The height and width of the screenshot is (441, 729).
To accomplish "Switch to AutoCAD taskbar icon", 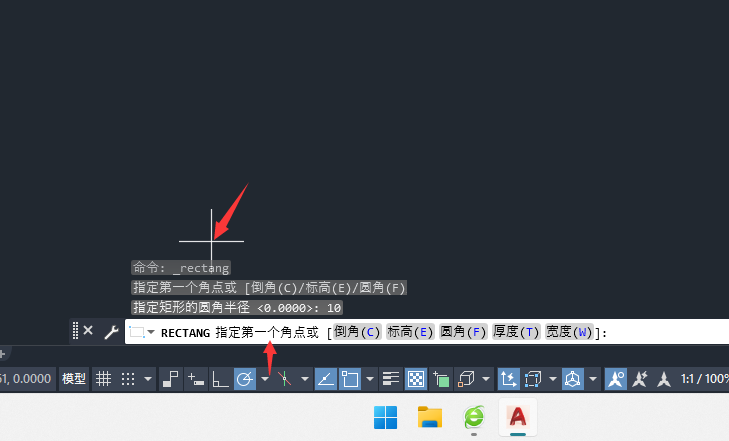I will [518, 417].
